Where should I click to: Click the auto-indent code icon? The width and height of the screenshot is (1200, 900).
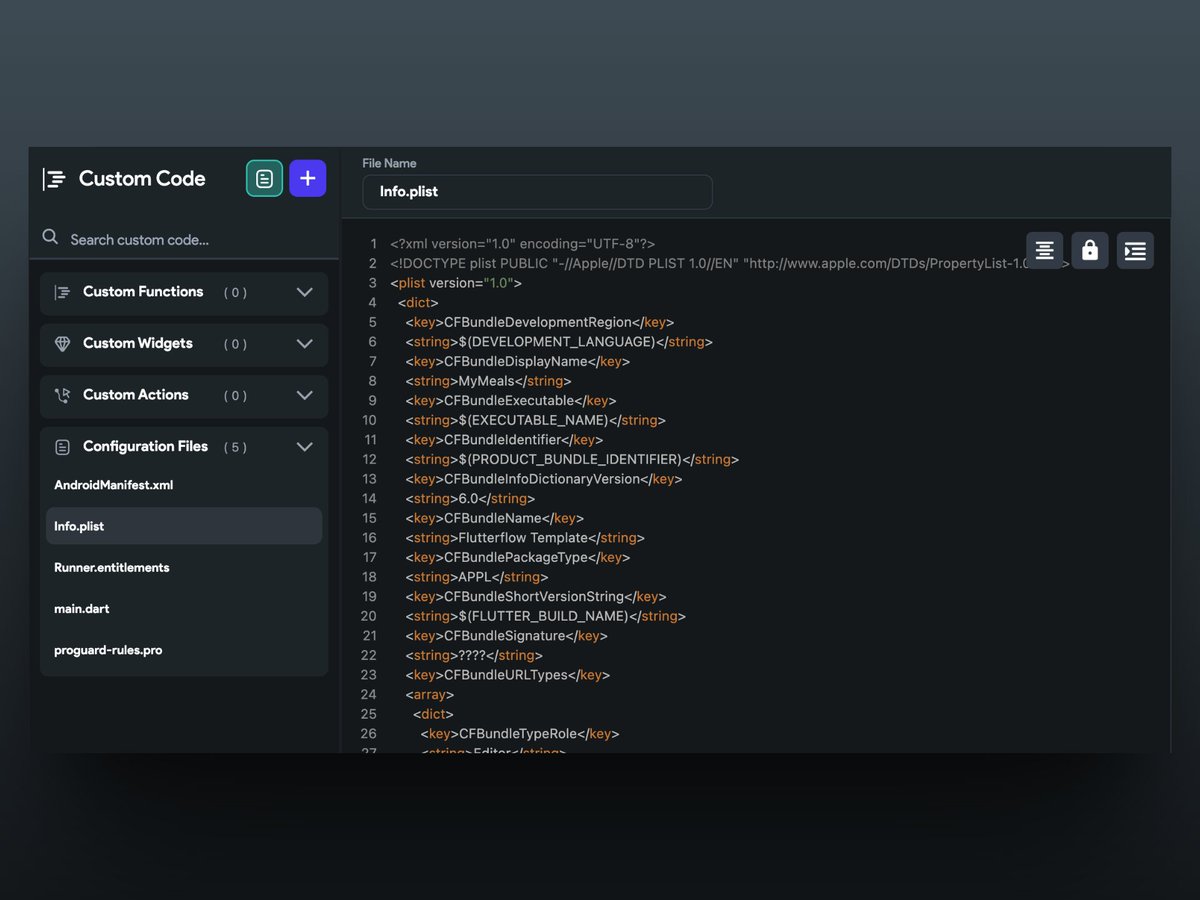point(1135,250)
